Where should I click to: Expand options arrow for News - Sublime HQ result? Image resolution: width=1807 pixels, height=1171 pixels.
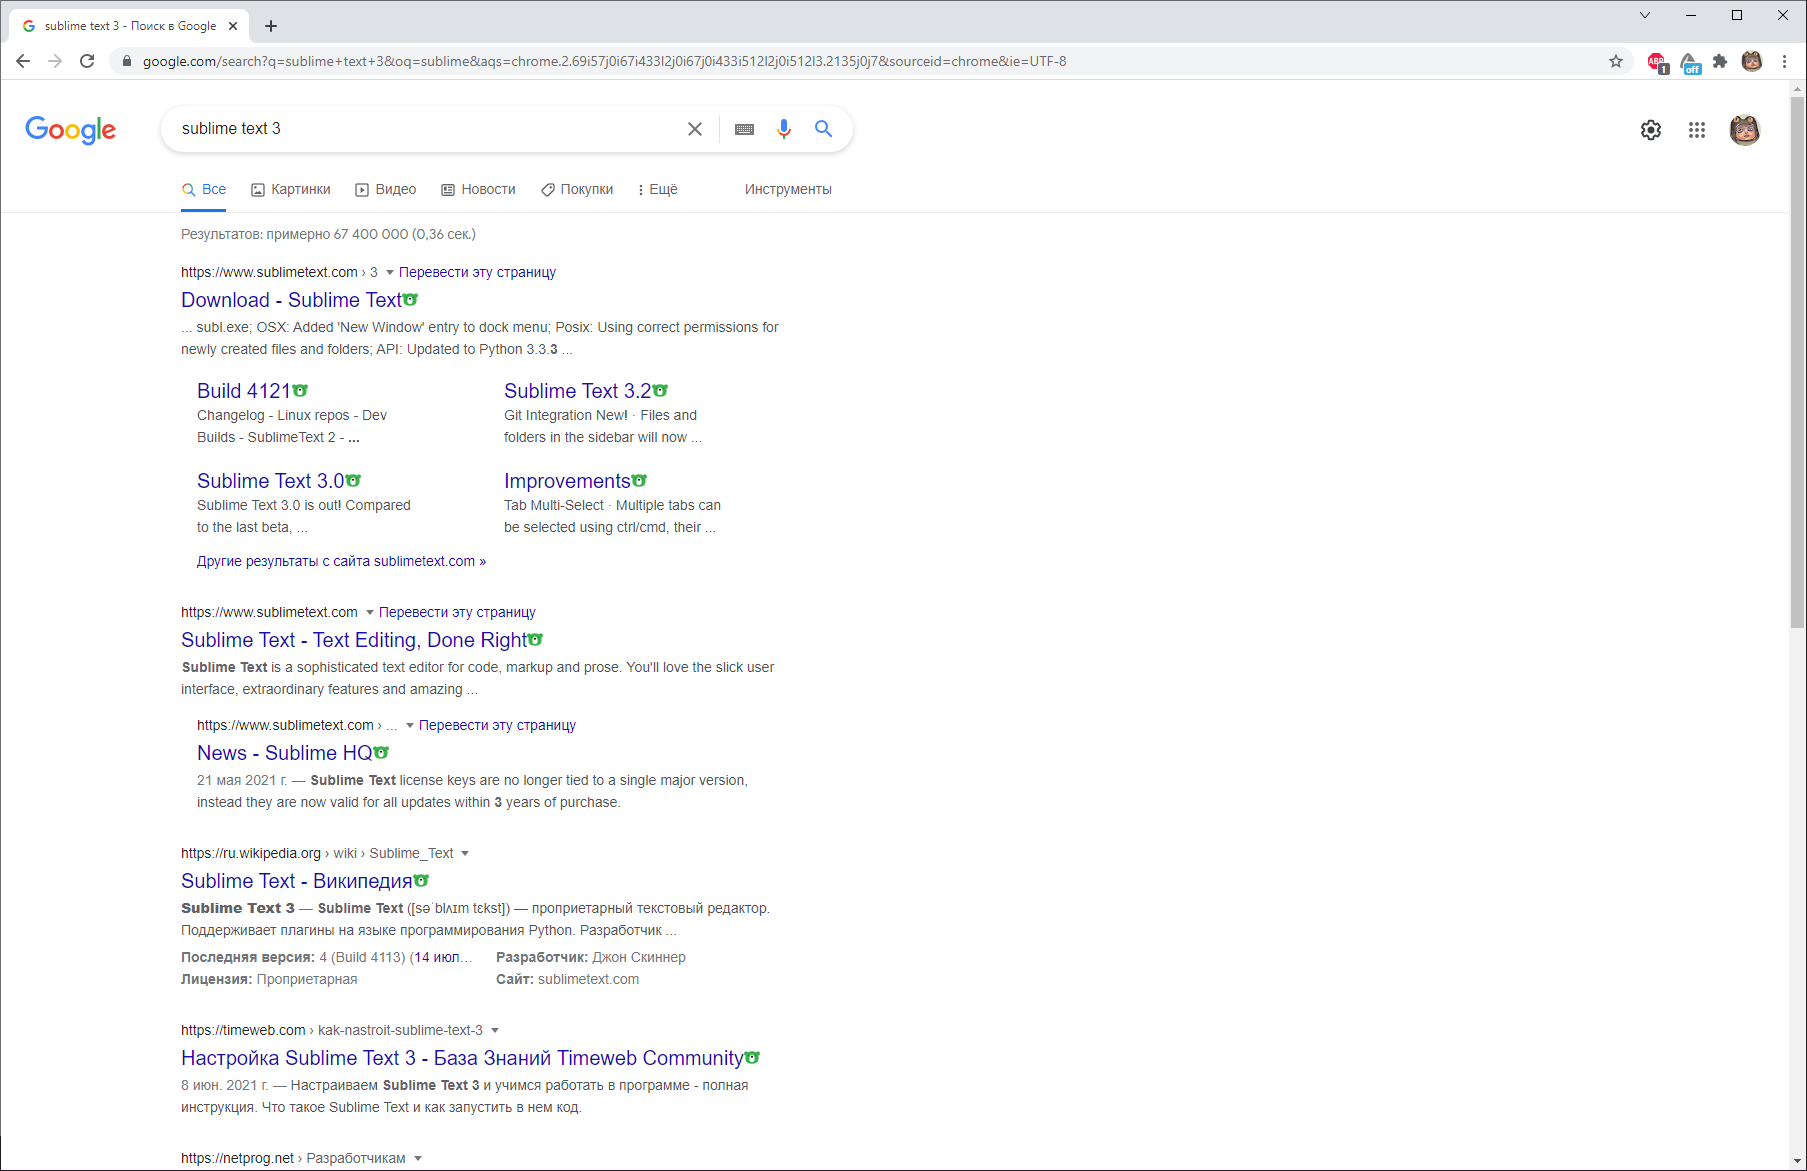coord(410,725)
